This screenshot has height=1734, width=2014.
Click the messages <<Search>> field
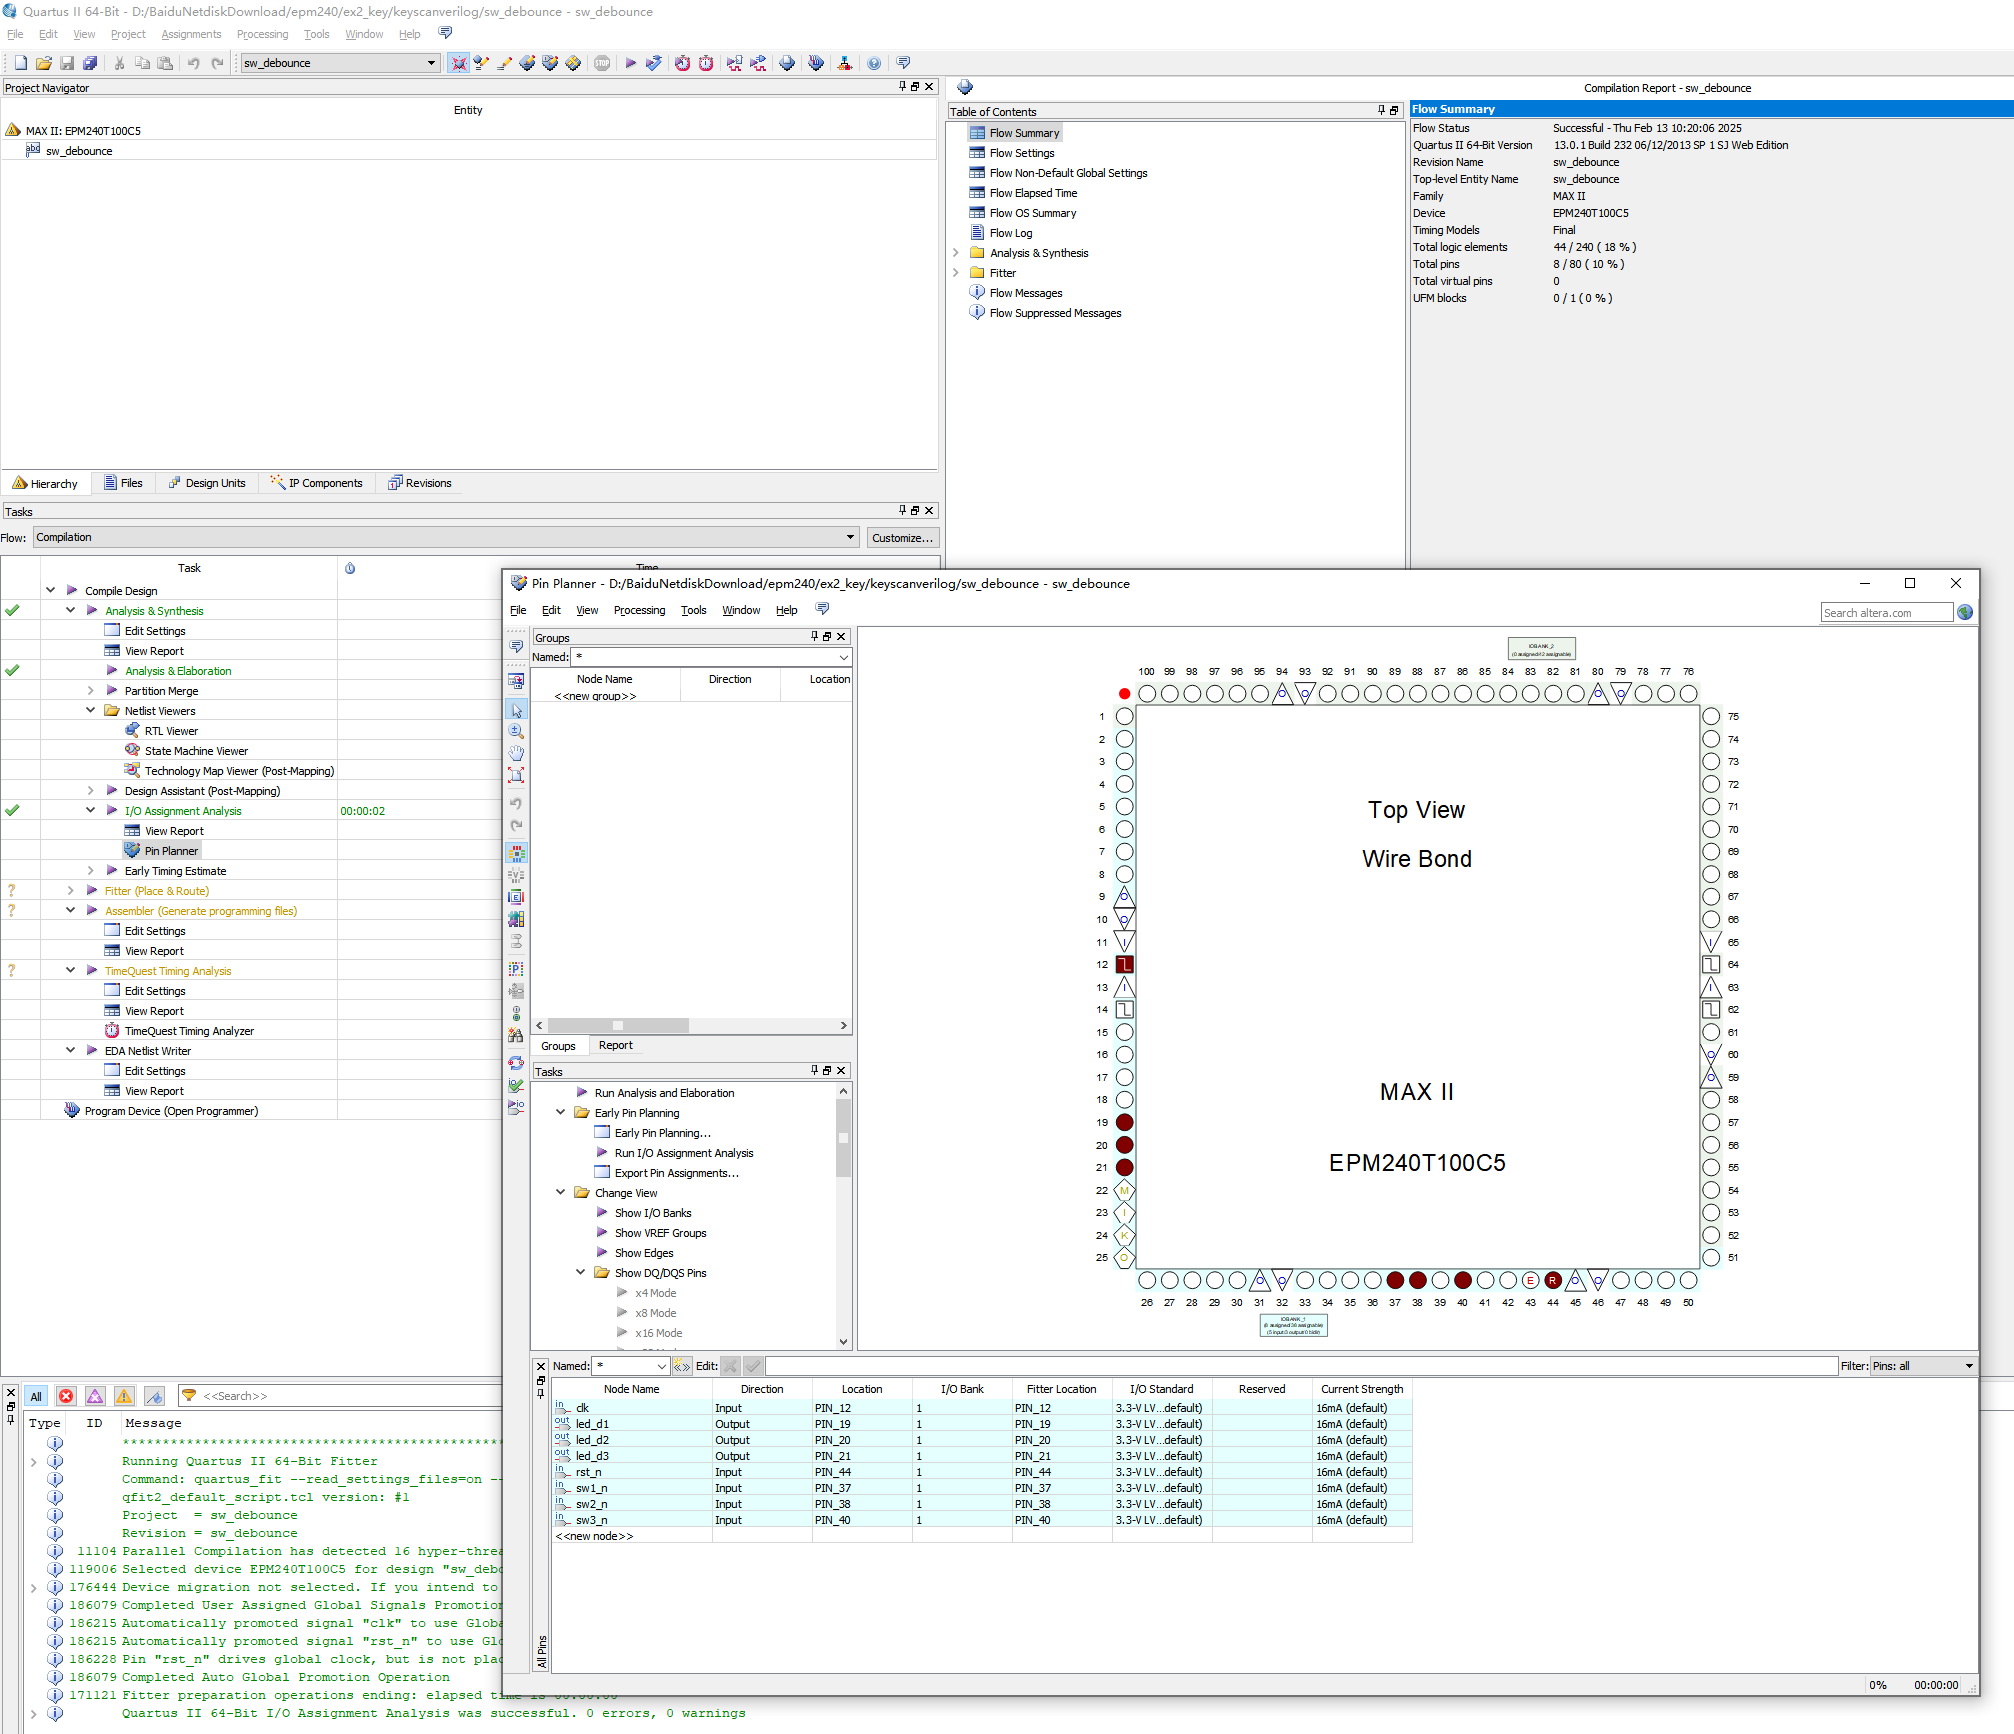click(340, 1396)
